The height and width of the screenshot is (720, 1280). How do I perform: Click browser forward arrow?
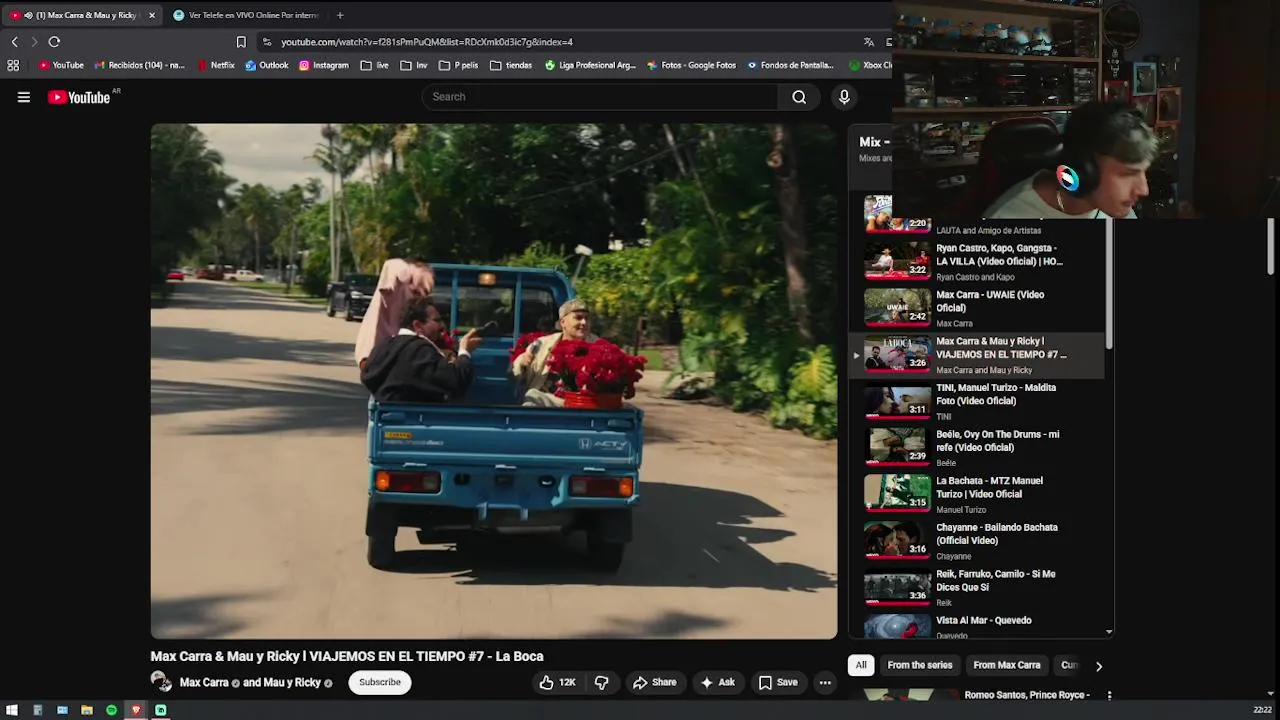[x=34, y=42]
